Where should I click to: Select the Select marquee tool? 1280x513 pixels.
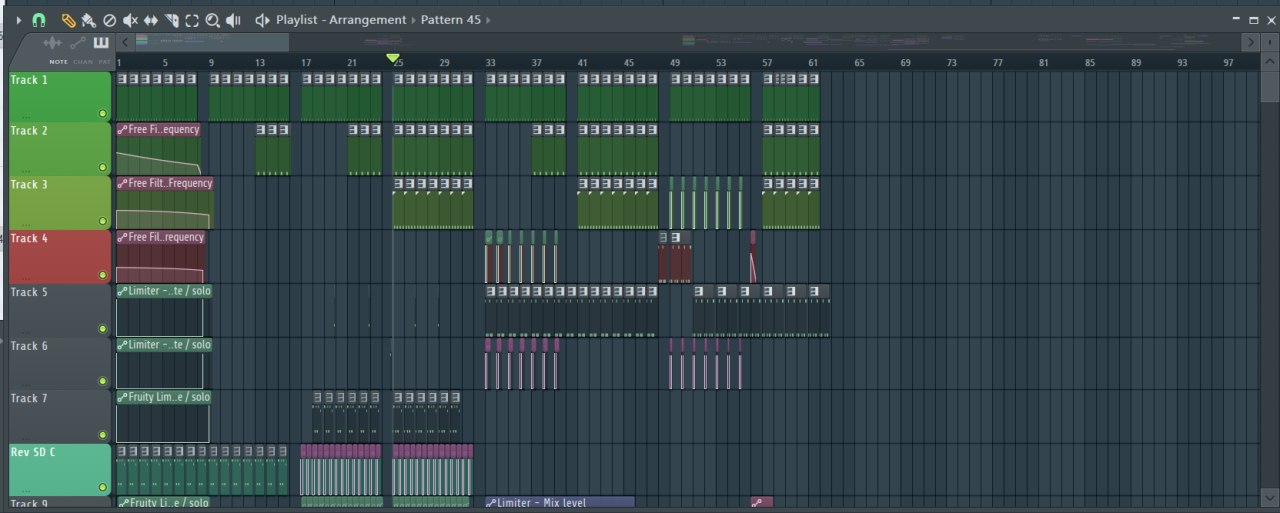[x=192, y=20]
